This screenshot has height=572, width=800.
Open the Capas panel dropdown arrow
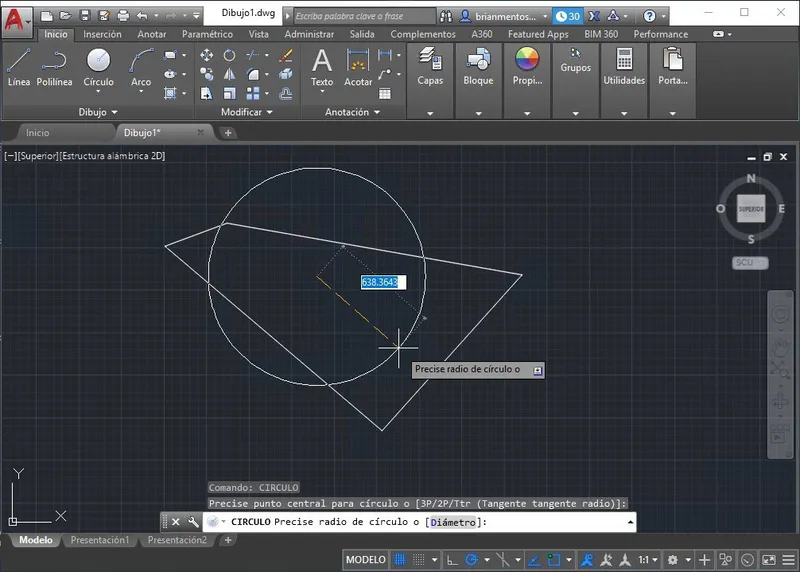tap(430, 113)
